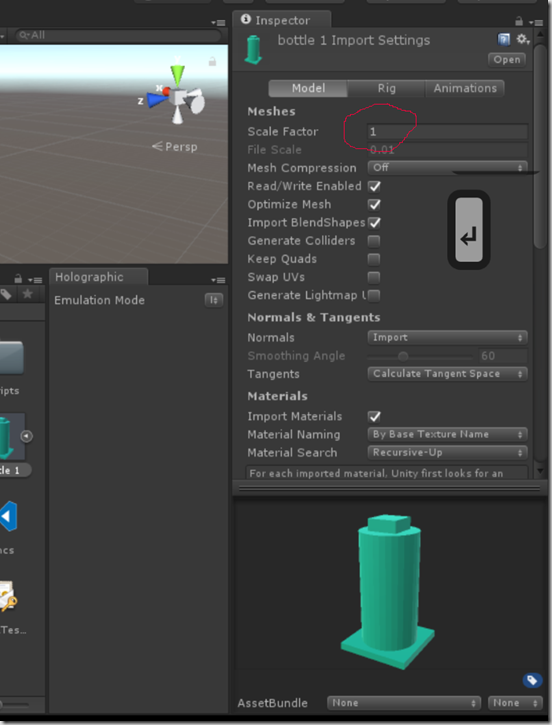The image size is (552, 725).
Task: Open the Material Naming dropdown
Action: tap(448, 434)
